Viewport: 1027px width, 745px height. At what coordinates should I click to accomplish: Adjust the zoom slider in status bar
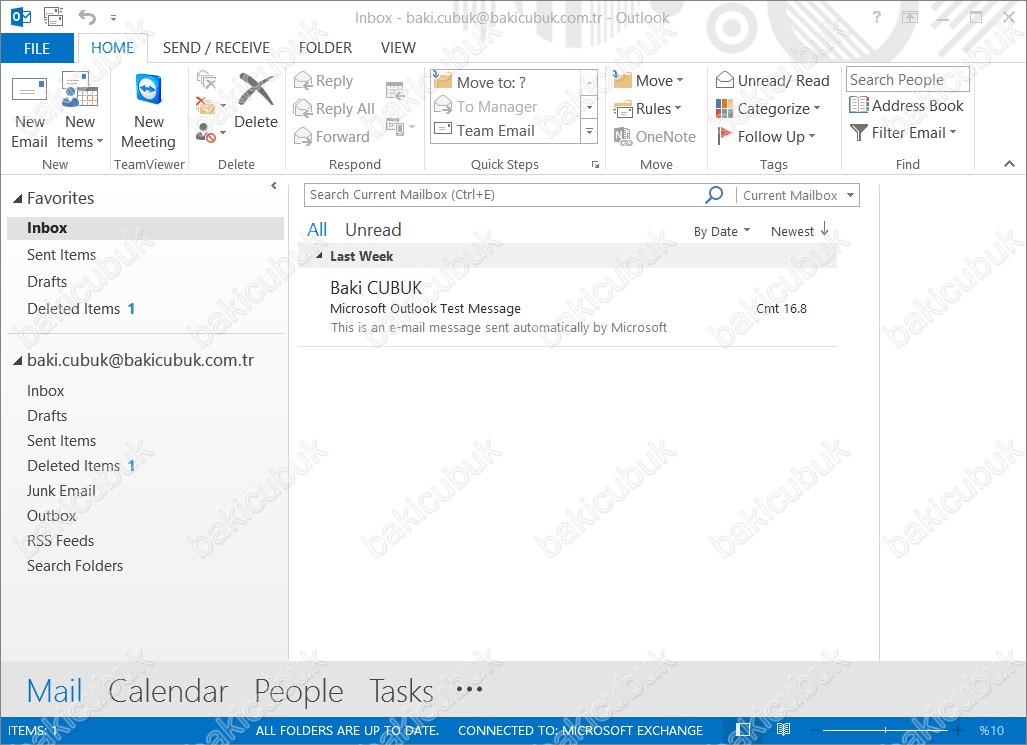coord(885,730)
